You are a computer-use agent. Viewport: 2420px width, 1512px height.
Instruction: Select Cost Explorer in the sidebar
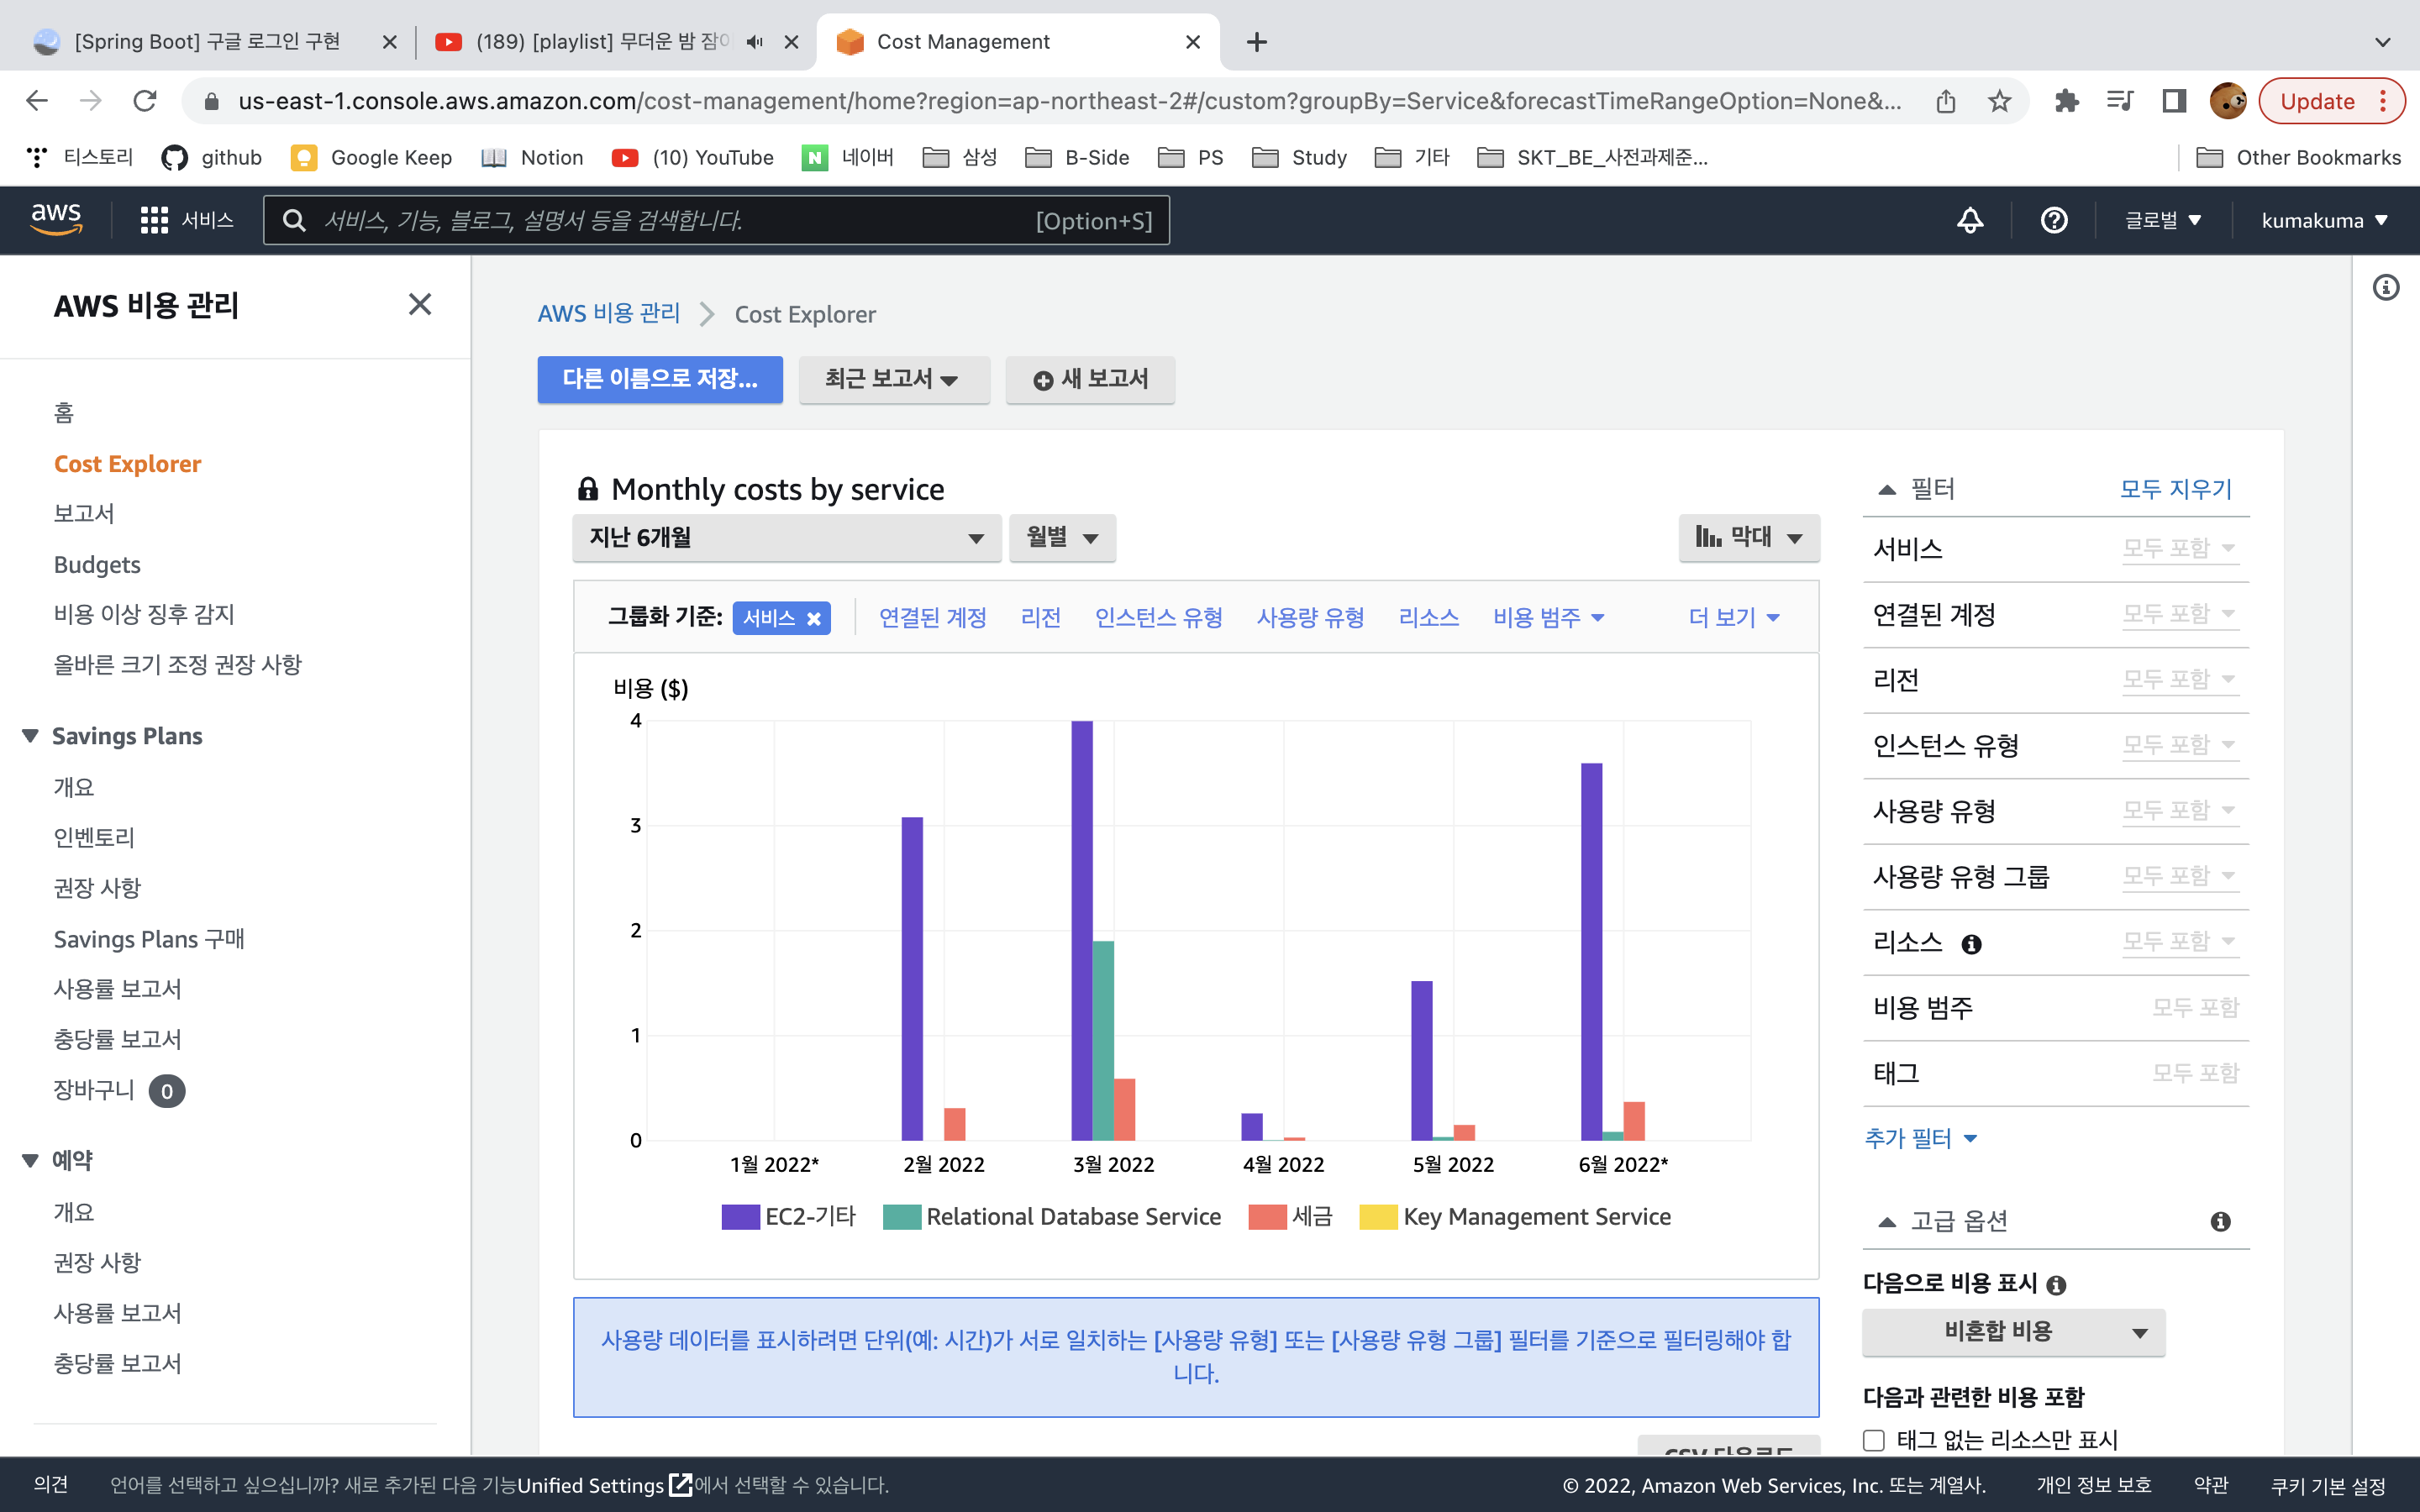[127, 464]
